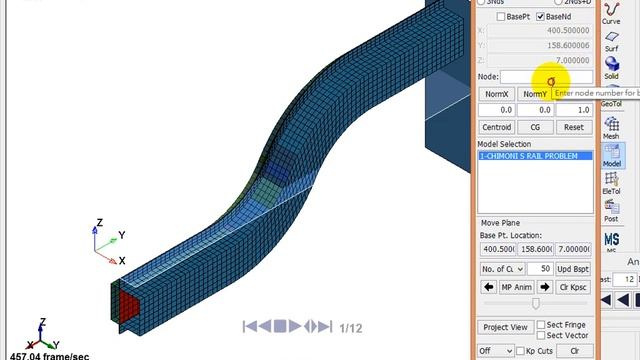The height and width of the screenshot is (360, 640).
Task: Click the 1/12 frame counter text
Action: [x=351, y=328]
